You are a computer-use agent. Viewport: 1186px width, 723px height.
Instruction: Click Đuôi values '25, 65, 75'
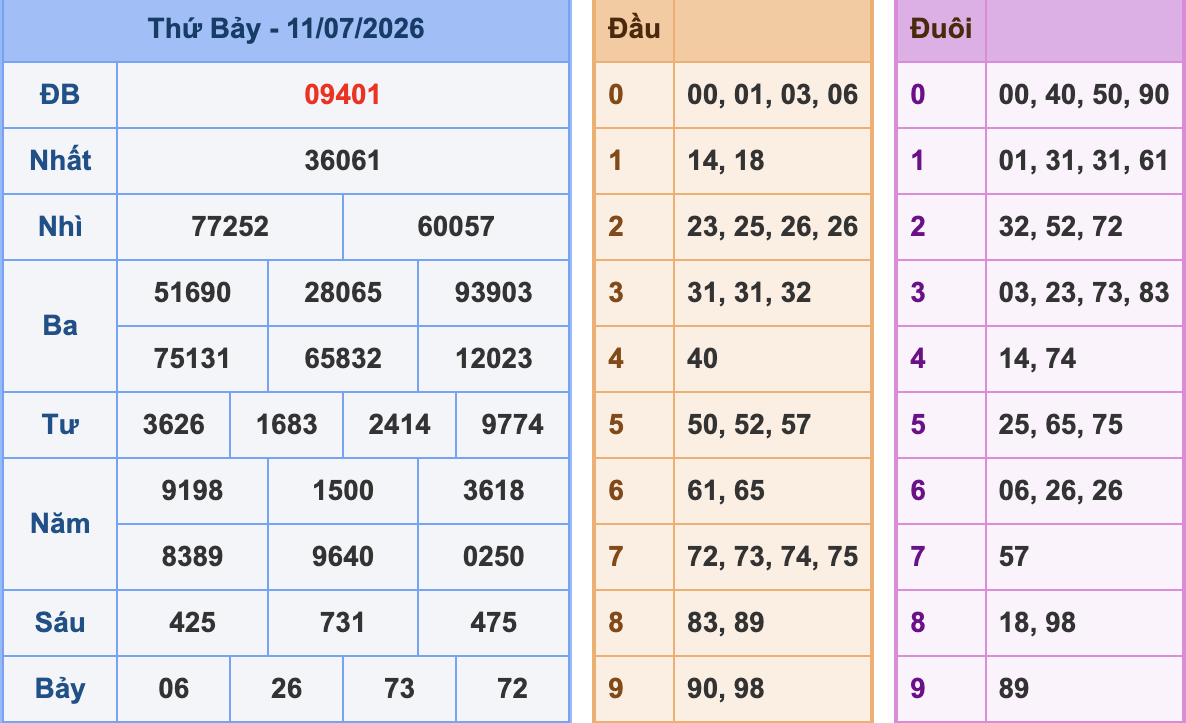pos(1060,424)
